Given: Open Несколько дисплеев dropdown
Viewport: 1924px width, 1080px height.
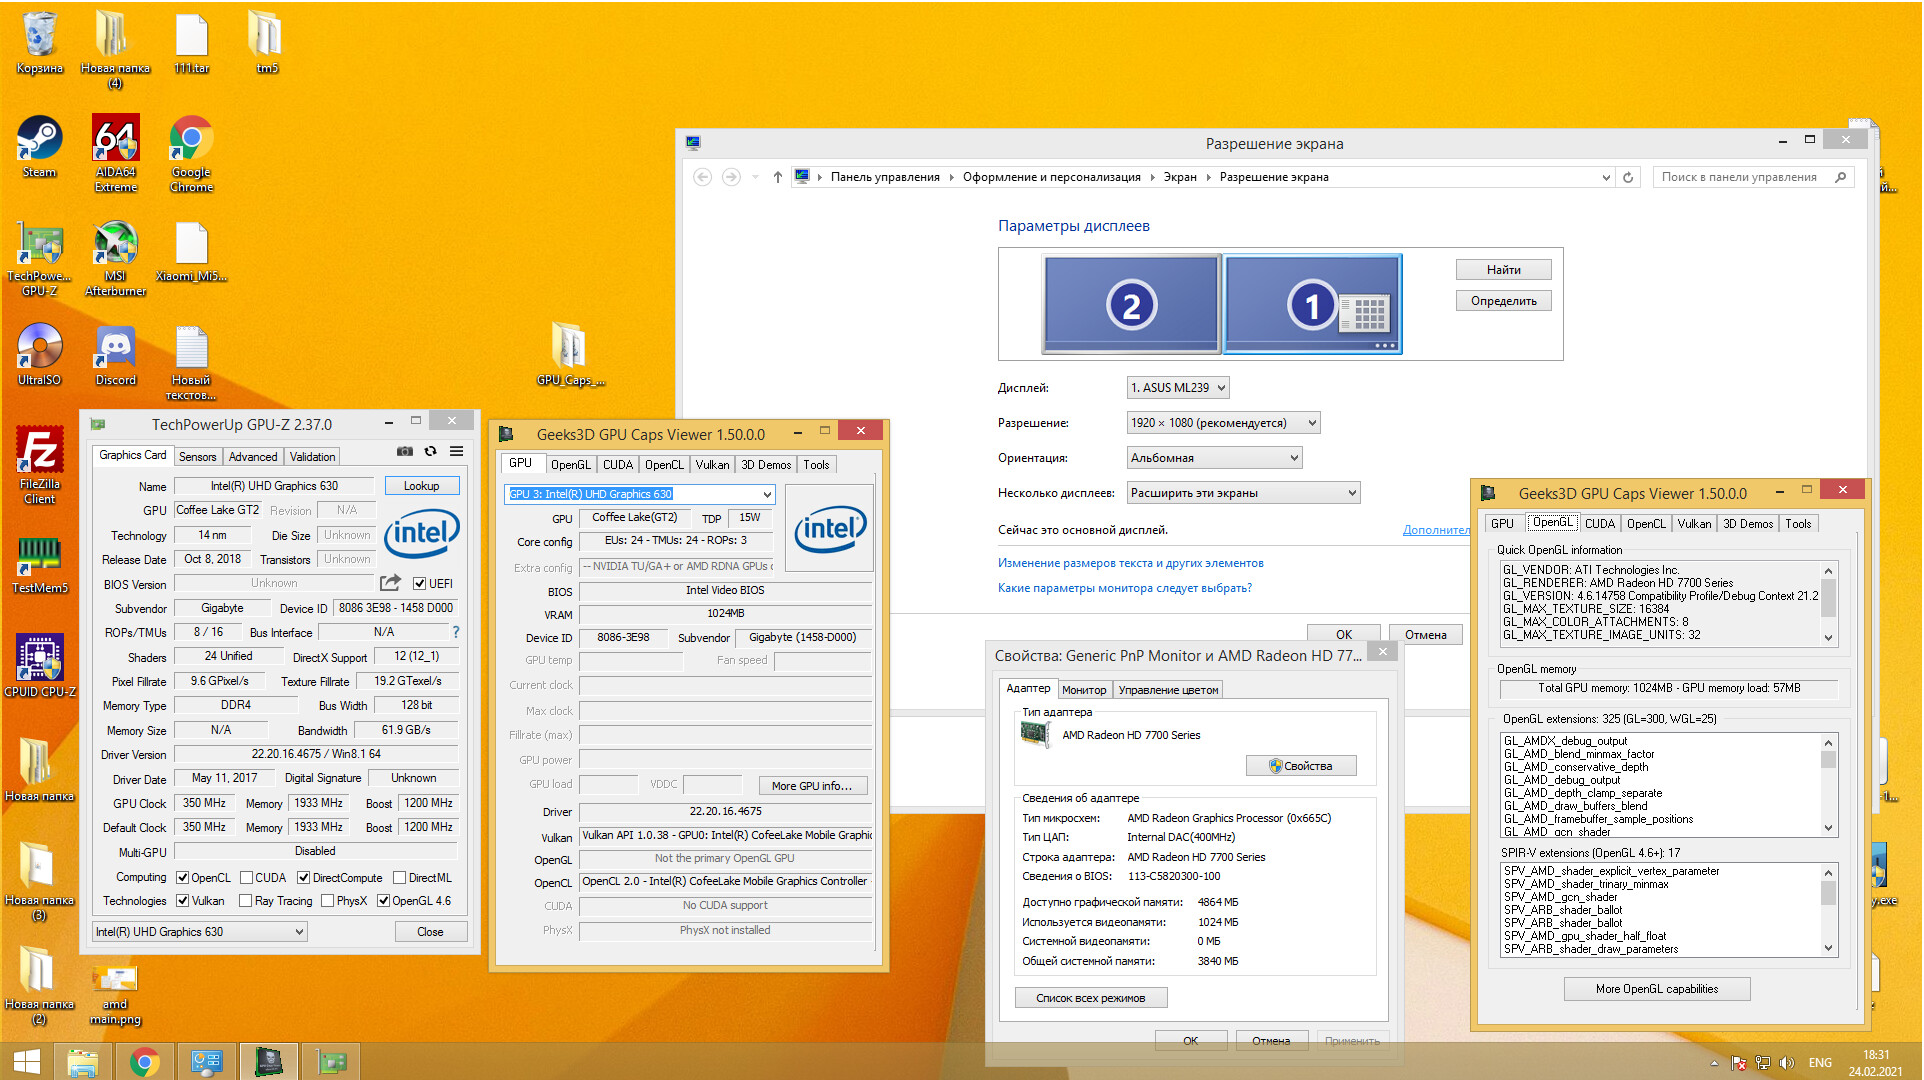Looking at the screenshot, I should (1243, 493).
